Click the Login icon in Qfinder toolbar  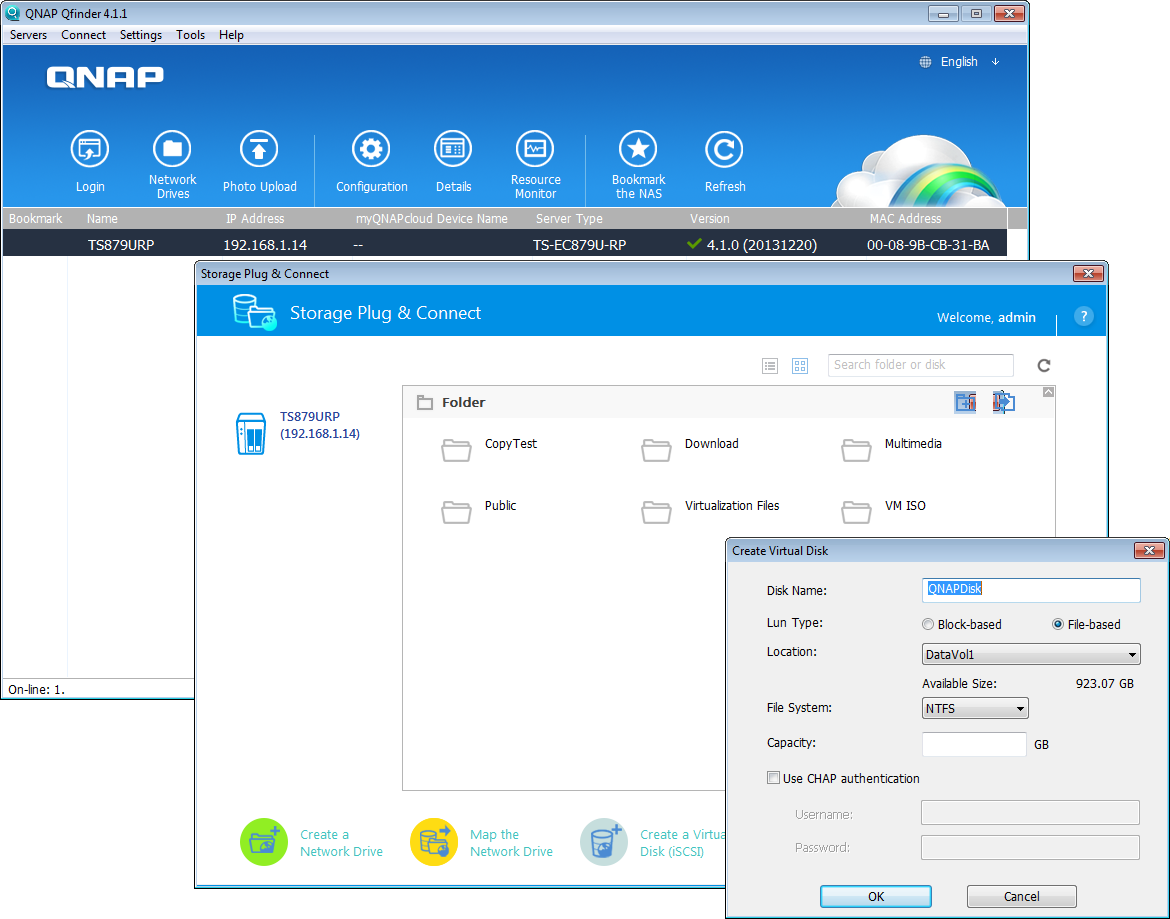point(90,149)
